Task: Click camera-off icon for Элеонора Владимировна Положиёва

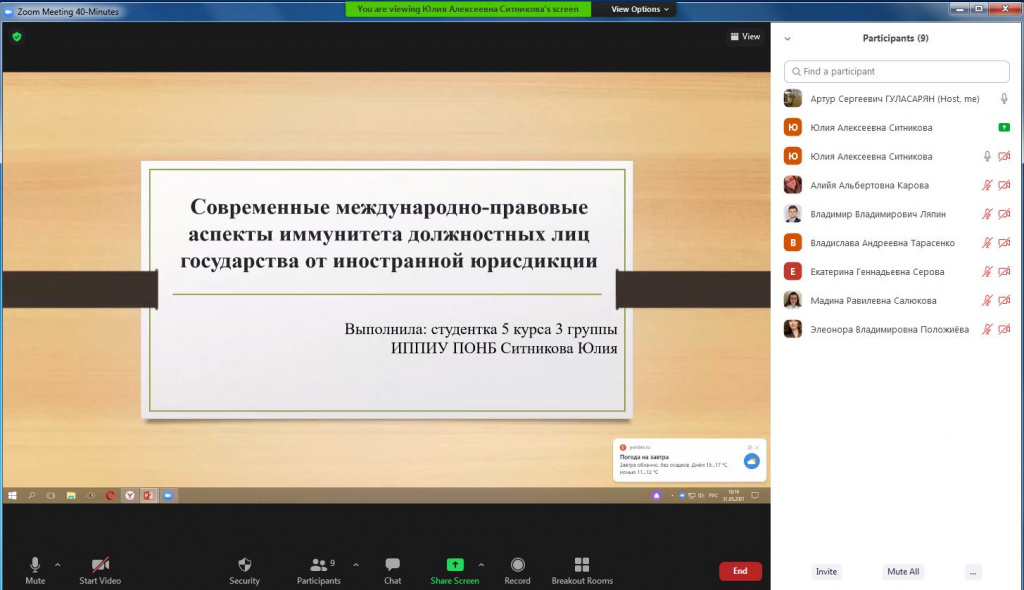Action: point(1004,329)
